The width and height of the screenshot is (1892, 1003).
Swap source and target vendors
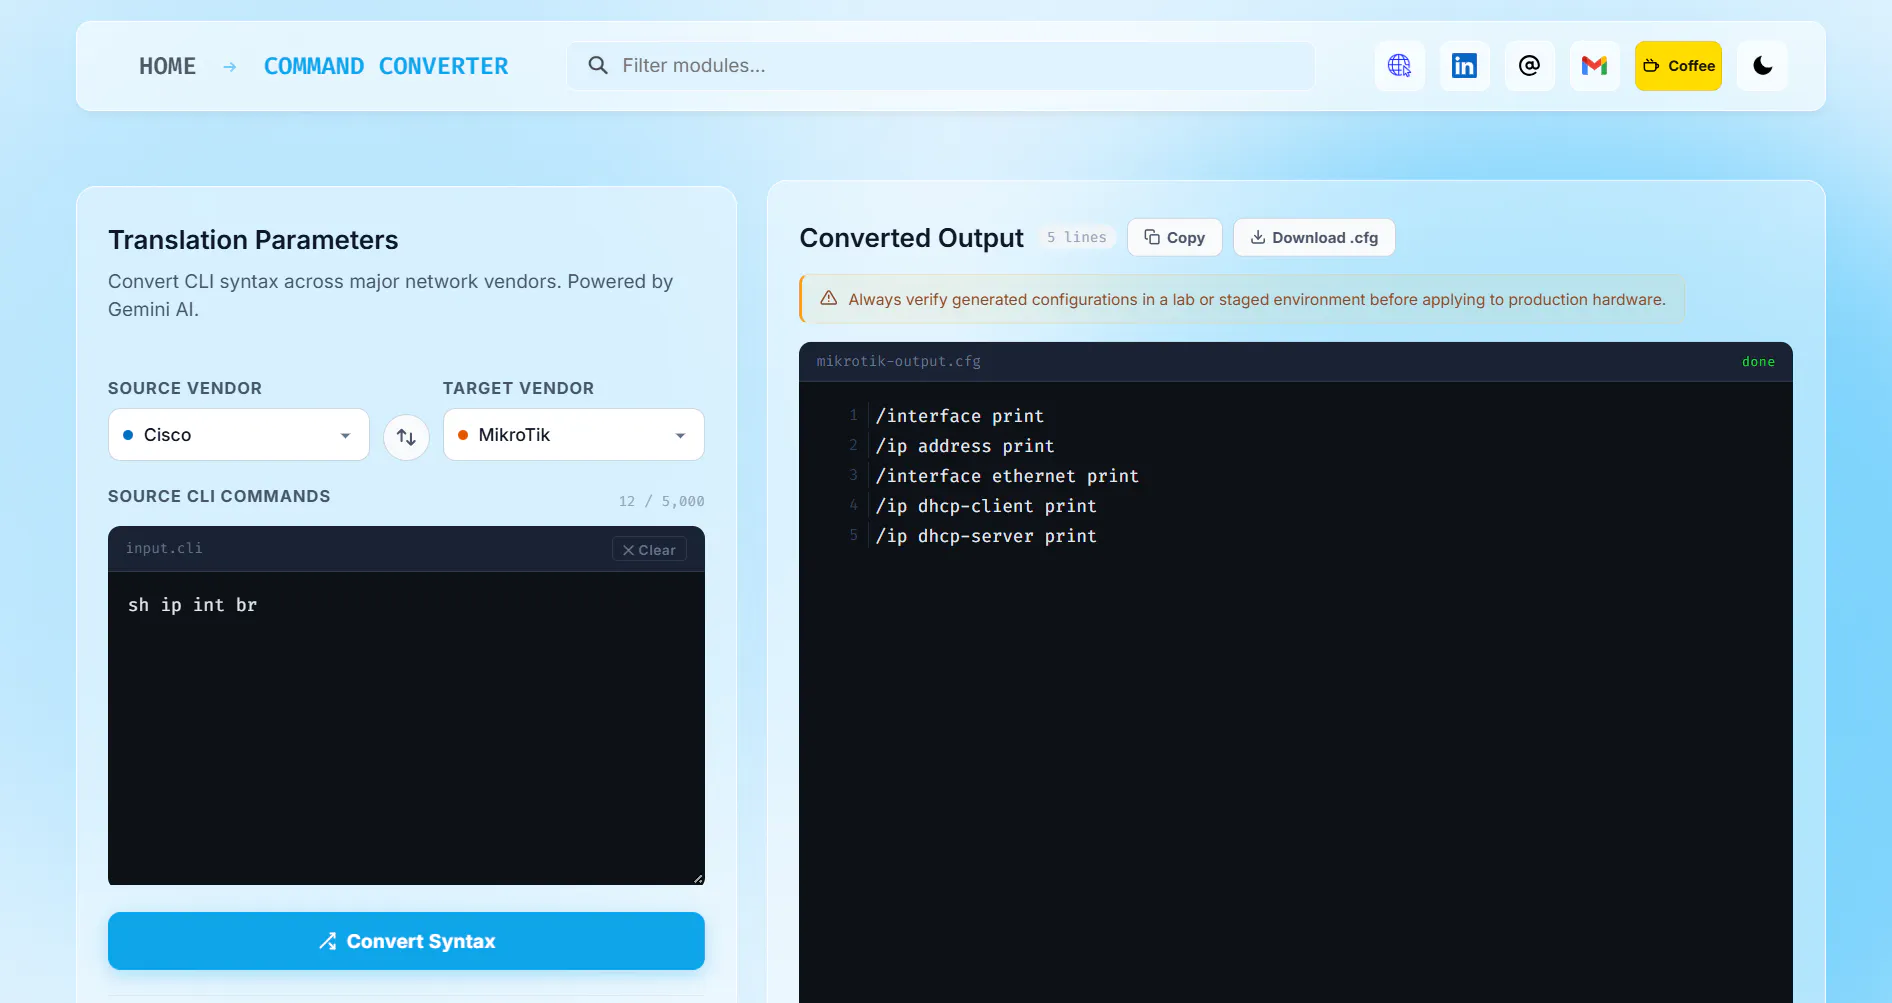[x=406, y=437]
